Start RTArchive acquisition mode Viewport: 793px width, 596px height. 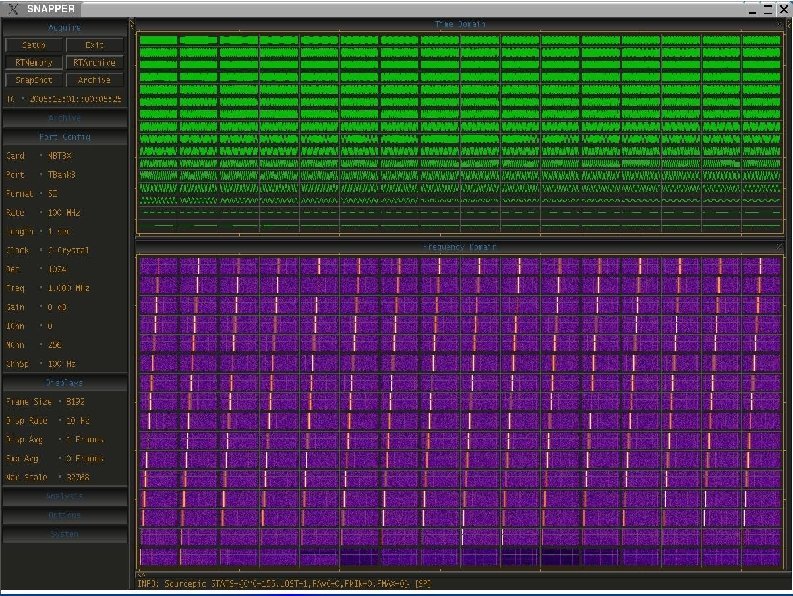click(x=95, y=62)
